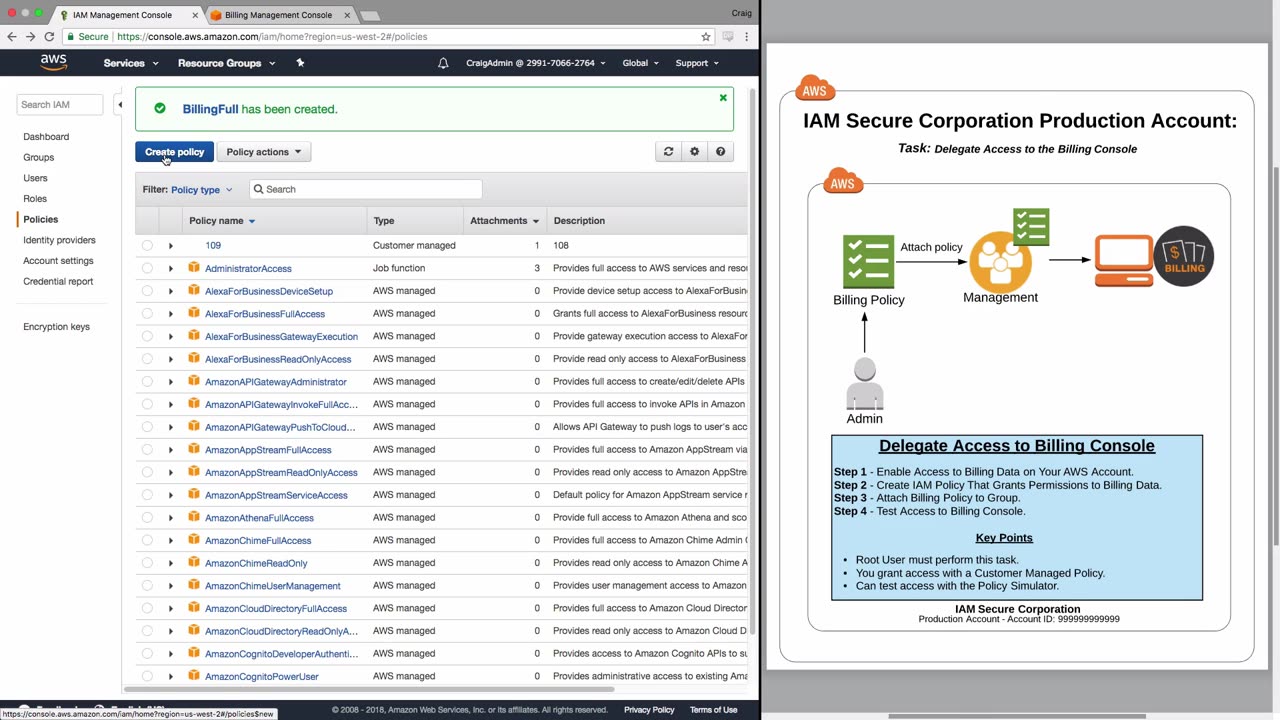Open the help question mark icon

pyautogui.click(x=720, y=152)
